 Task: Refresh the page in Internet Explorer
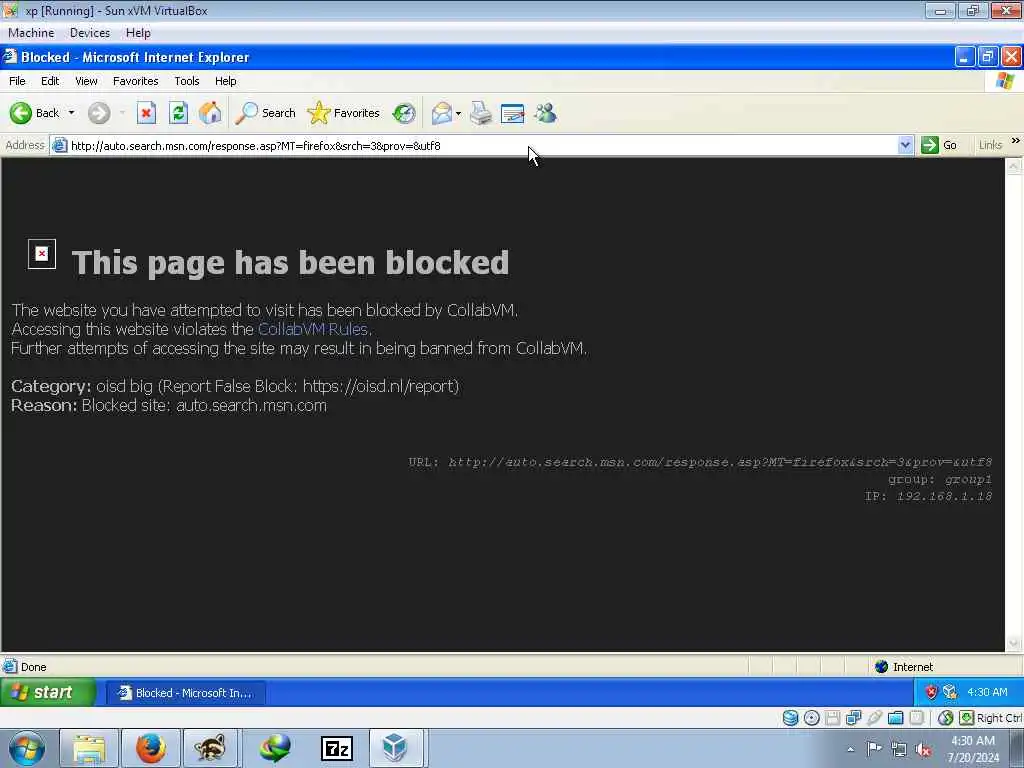tap(178, 113)
